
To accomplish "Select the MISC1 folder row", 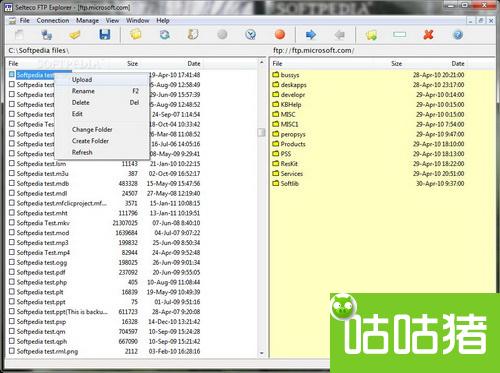I will [368, 124].
